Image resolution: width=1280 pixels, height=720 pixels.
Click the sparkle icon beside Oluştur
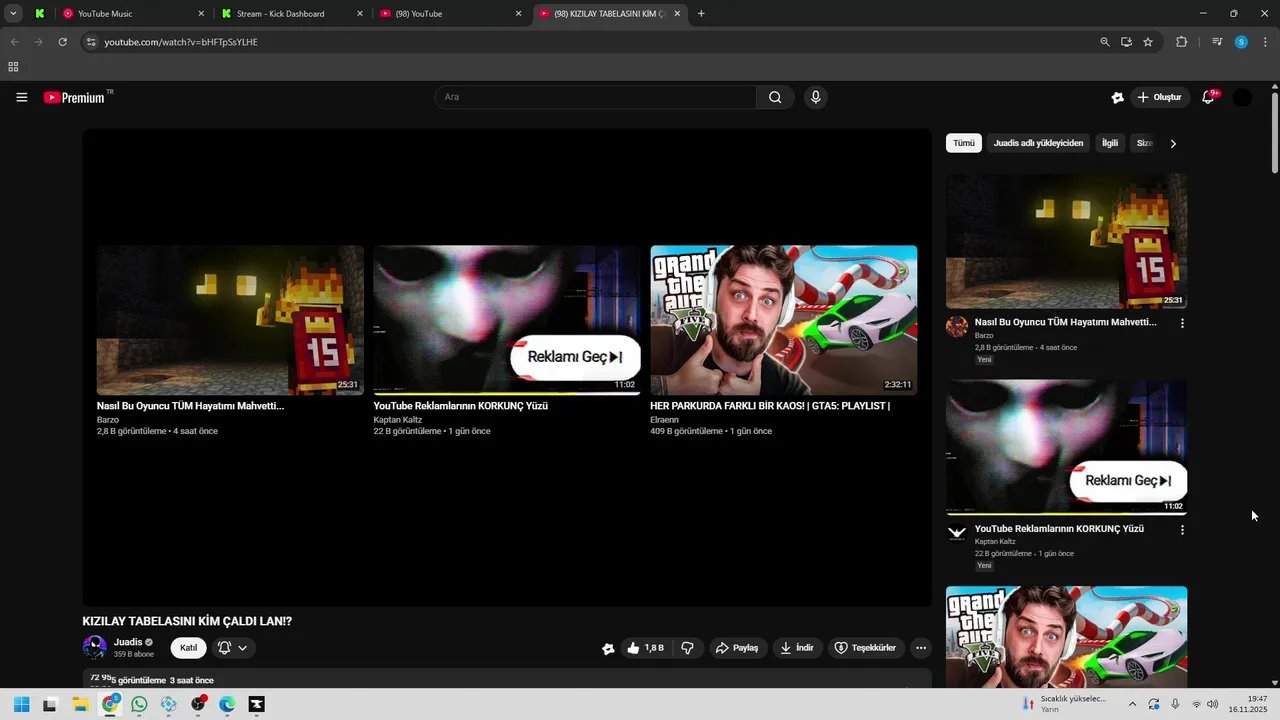pyautogui.click(x=1117, y=97)
